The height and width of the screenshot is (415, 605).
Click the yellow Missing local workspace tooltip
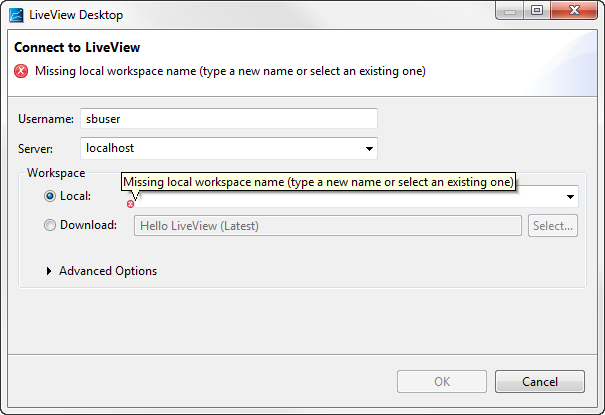[x=319, y=182]
